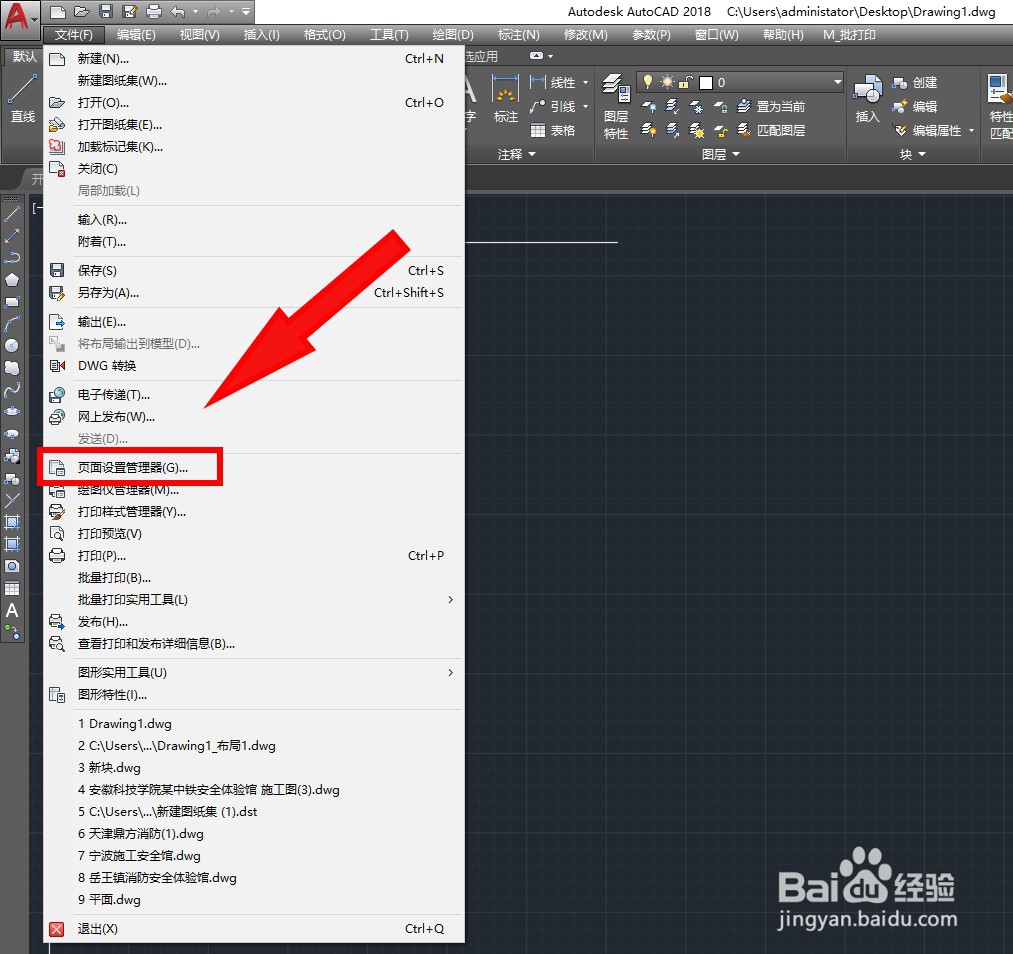Screen dimensions: 1013x954
Task: Click the Set Current (置为当前) layer icon
Action: tap(771, 107)
